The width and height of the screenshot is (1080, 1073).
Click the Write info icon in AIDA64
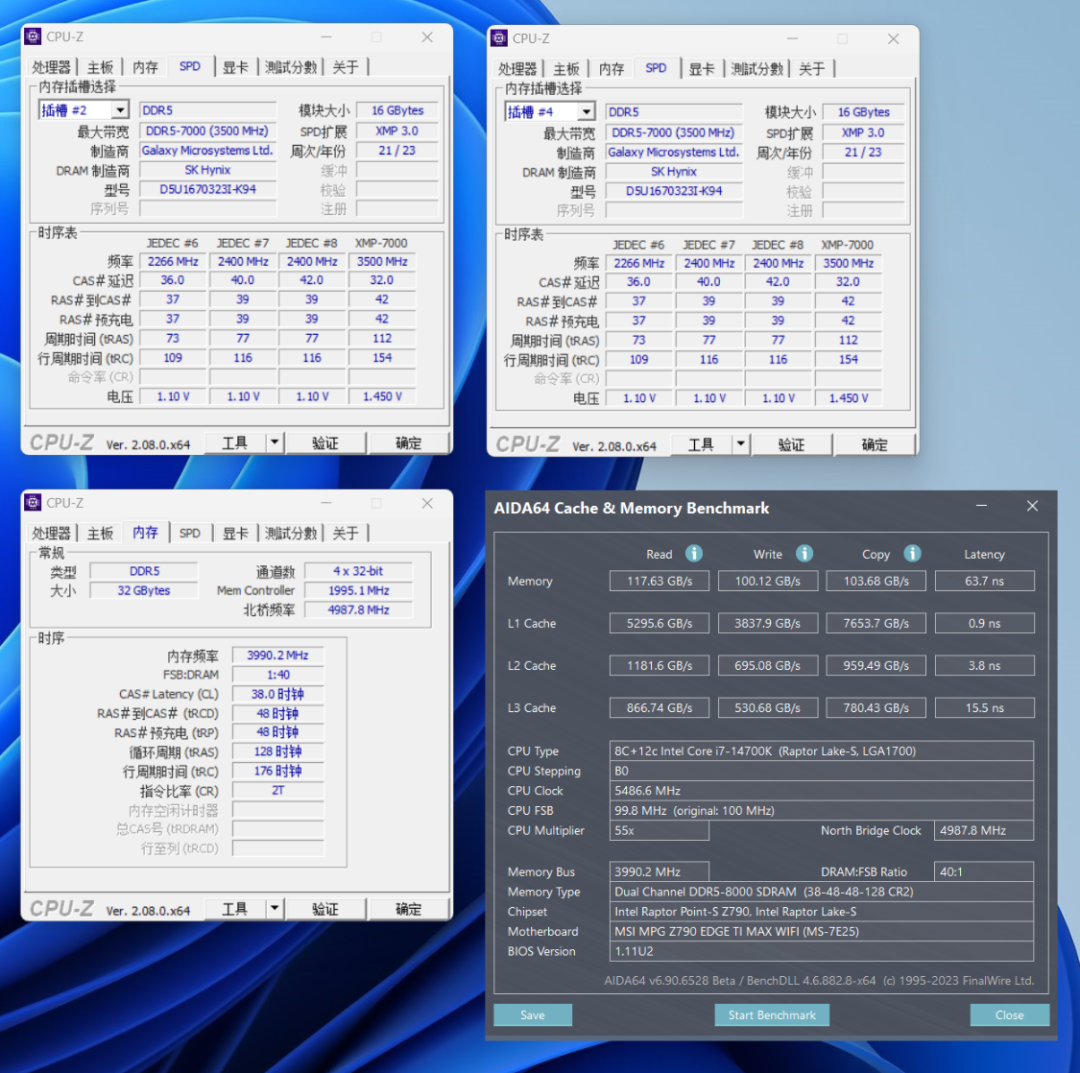804,553
